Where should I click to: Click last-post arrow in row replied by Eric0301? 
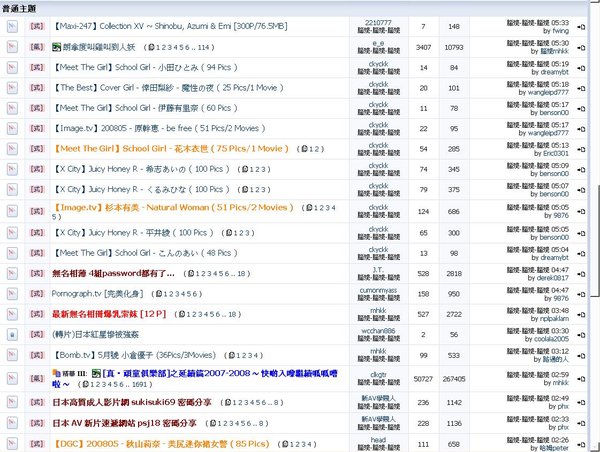[x=581, y=149]
